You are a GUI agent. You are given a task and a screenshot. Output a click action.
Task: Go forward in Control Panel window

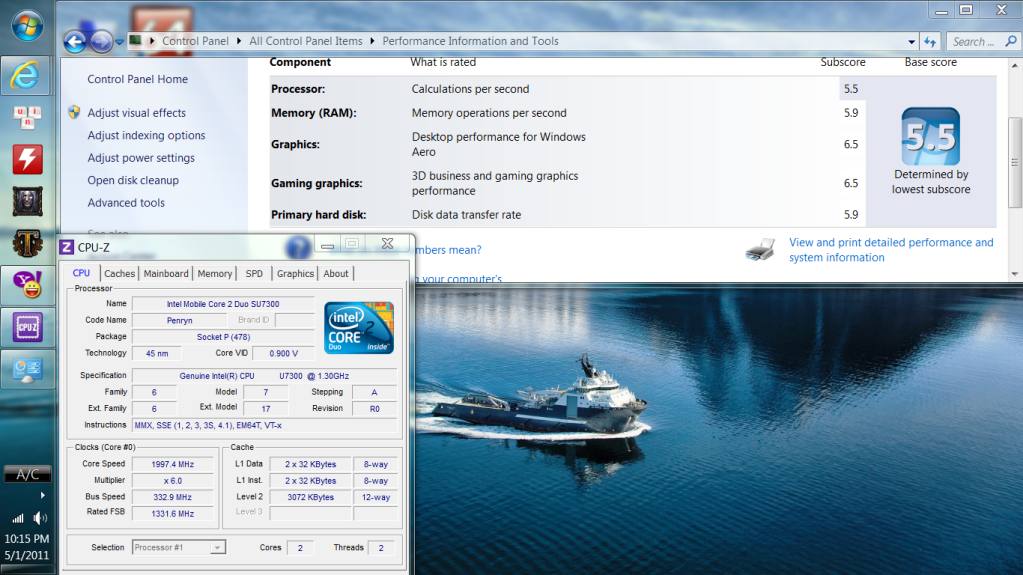pyautogui.click(x=101, y=42)
